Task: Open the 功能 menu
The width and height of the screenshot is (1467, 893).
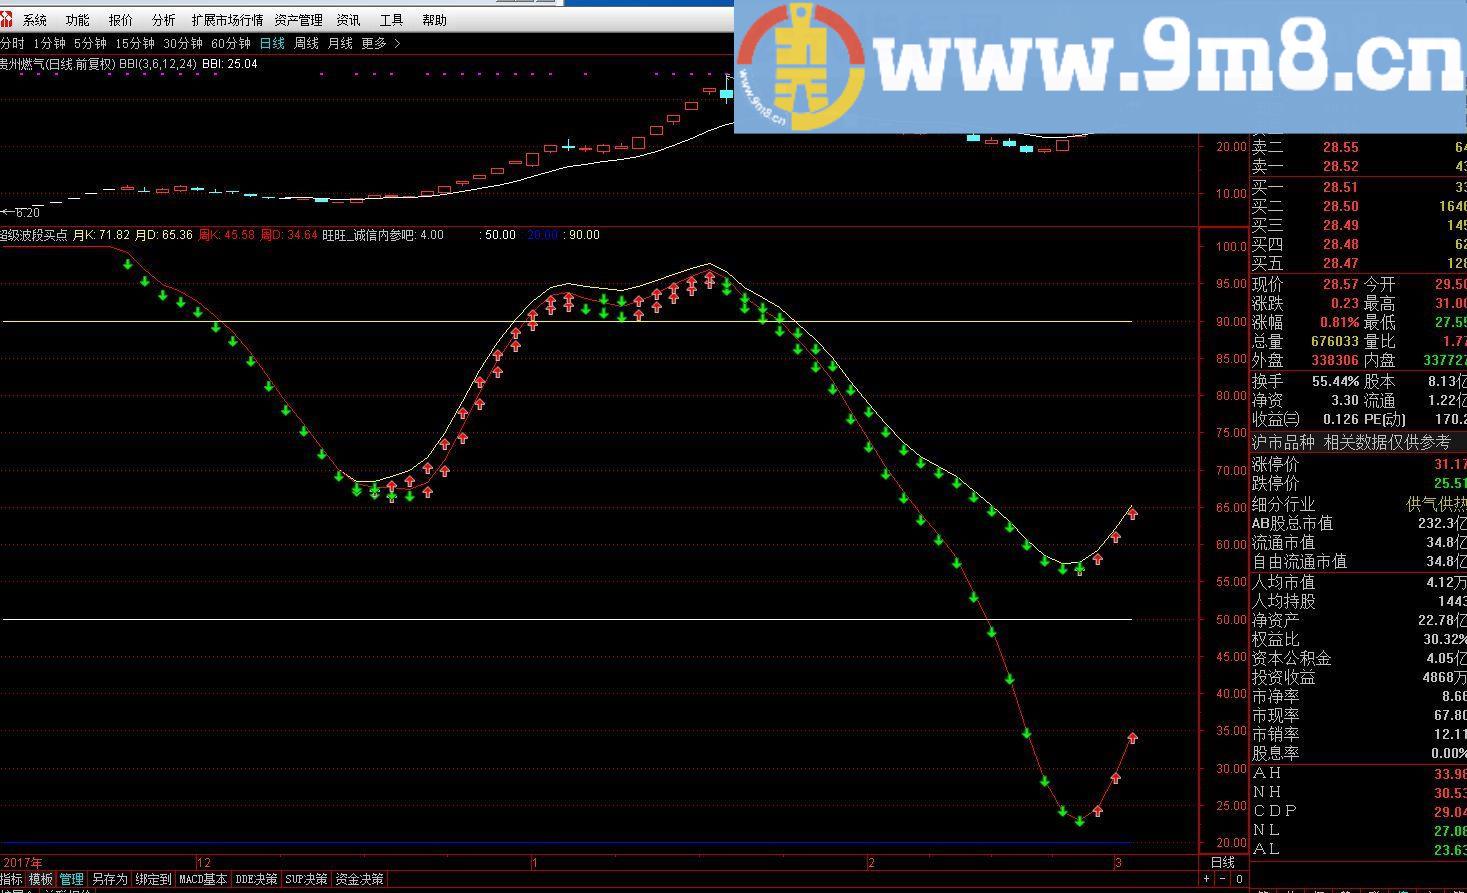Action: click(x=77, y=20)
